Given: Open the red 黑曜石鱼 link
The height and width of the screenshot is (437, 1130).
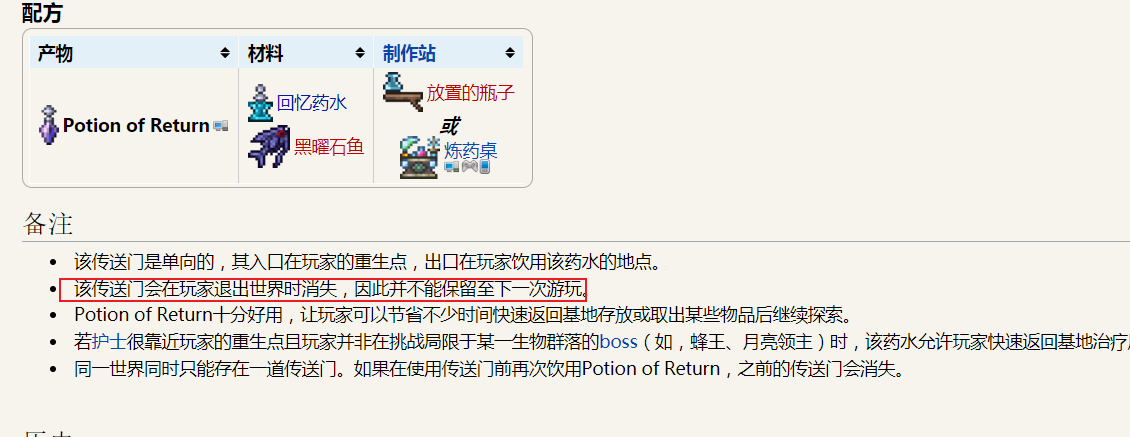Looking at the screenshot, I should coord(329,147).
